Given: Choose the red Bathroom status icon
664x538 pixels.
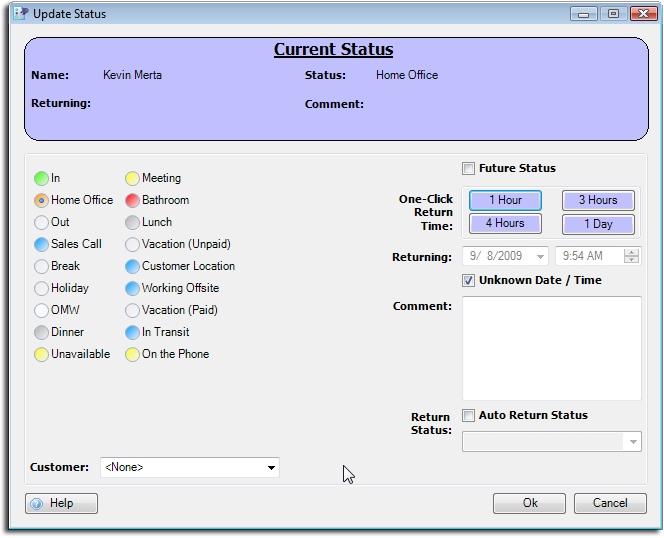Looking at the screenshot, I should pos(132,201).
